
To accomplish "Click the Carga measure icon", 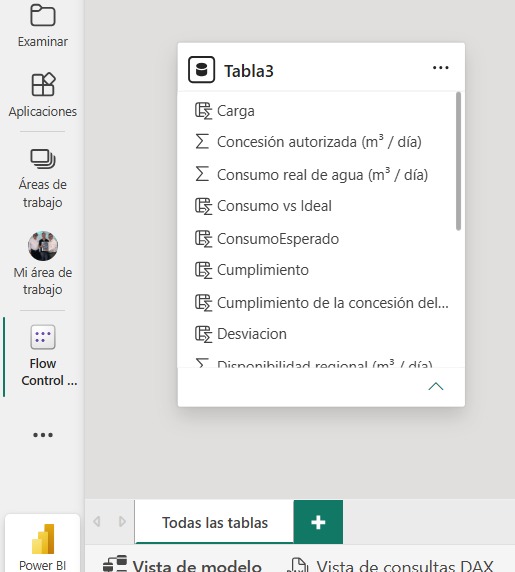I will (203, 111).
